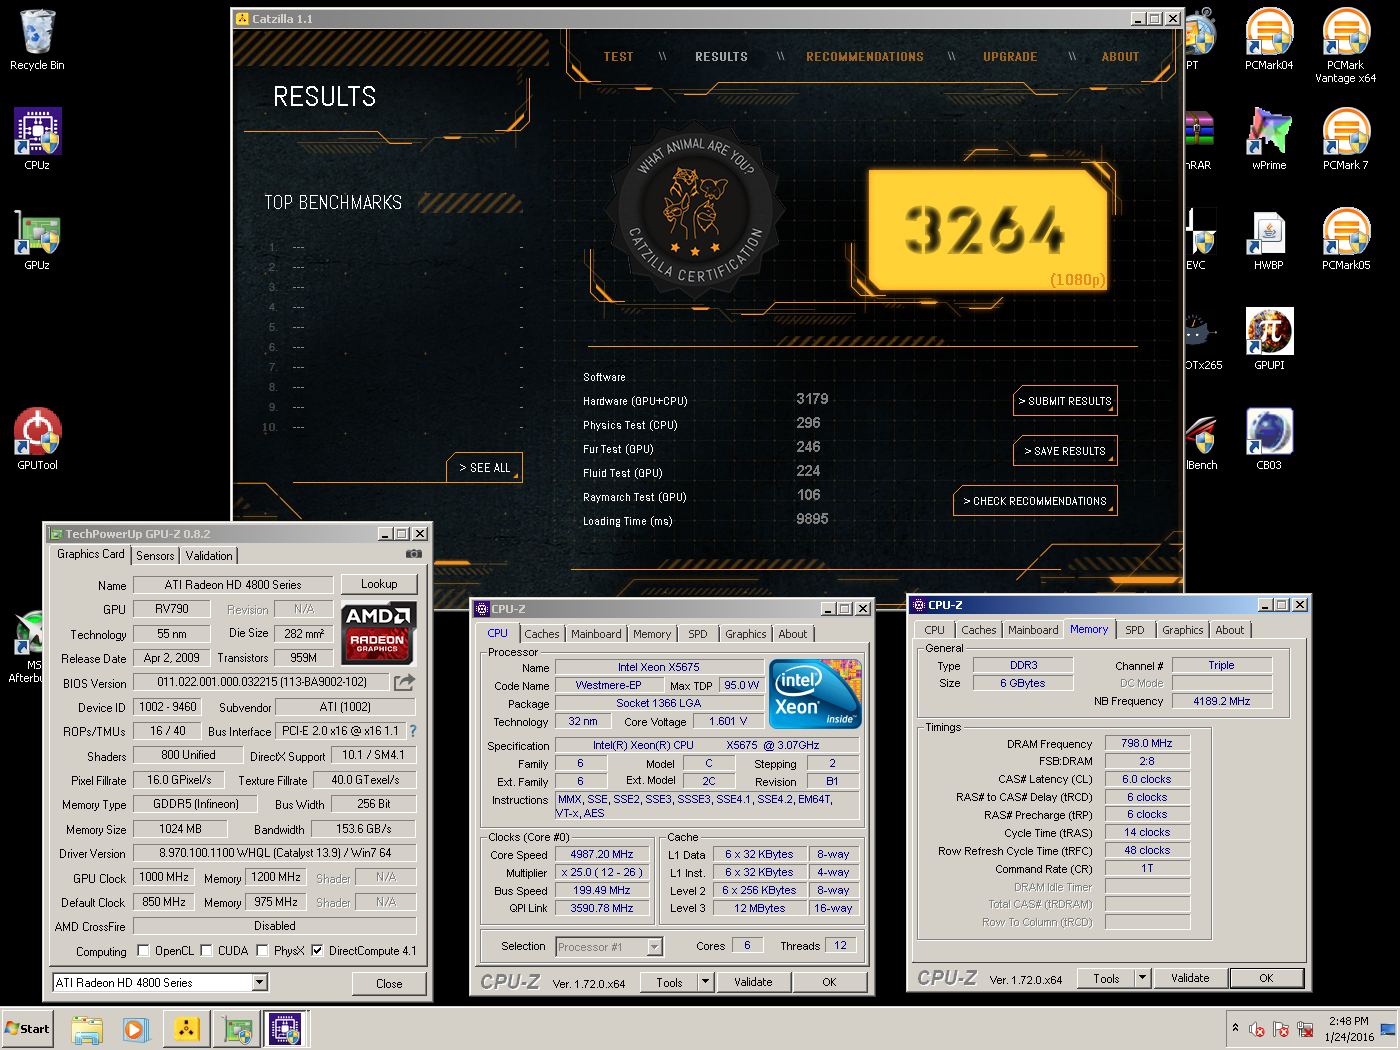Click the Start button
Image resolution: width=1400 pixels, height=1050 pixels.
[28, 1029]
